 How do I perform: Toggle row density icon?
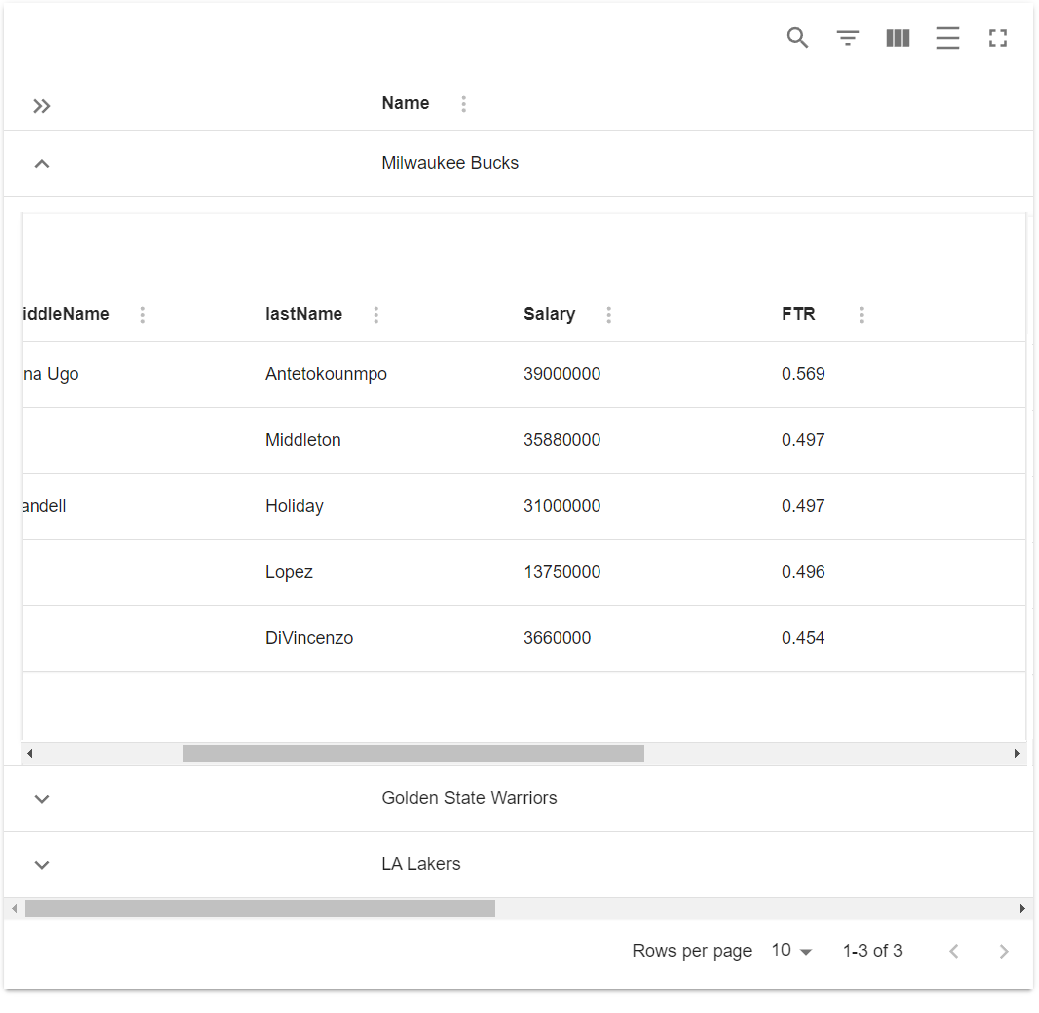coord(948,38)
